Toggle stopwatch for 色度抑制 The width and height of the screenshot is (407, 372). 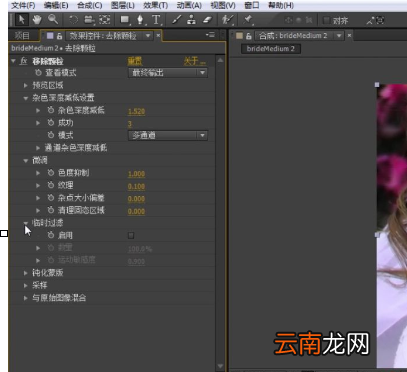(51, 173)
